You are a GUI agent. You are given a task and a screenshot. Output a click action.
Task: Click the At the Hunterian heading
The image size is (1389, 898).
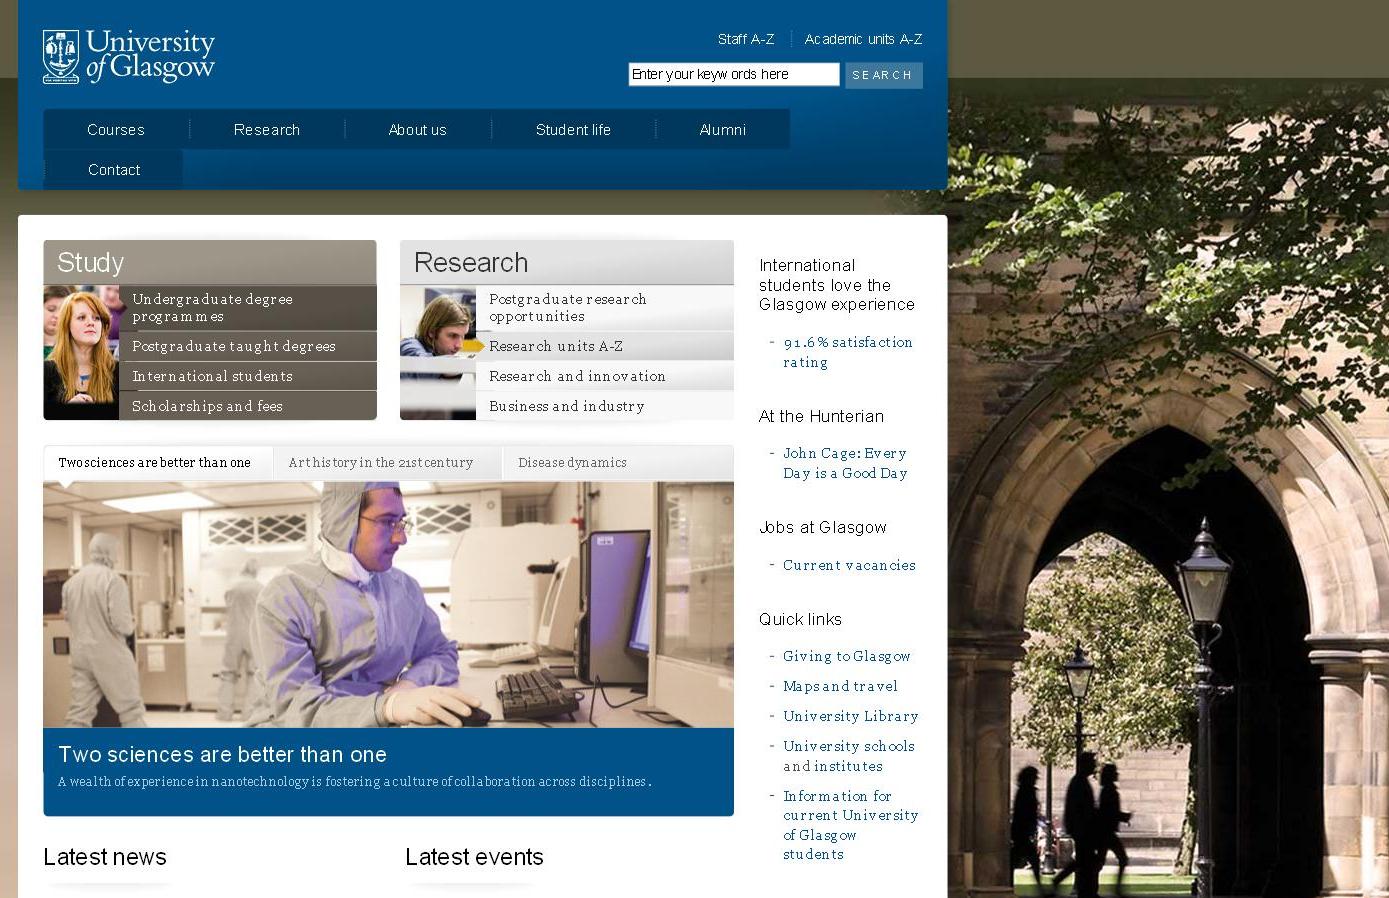[x=821, y=416]
